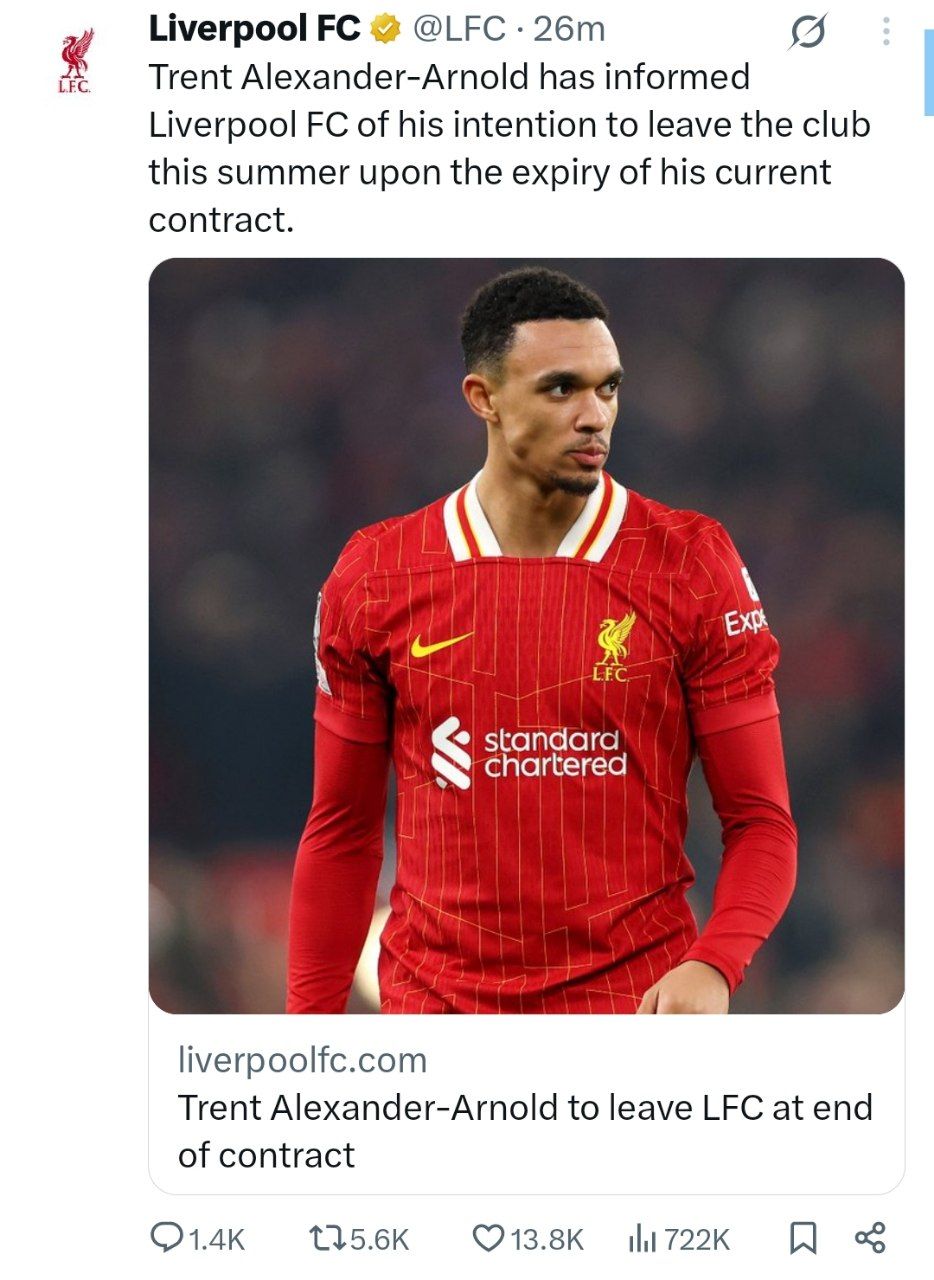Like the tweet with heart icon
The height and width of the screenshot is (1280, 934).
(487, 1238)
